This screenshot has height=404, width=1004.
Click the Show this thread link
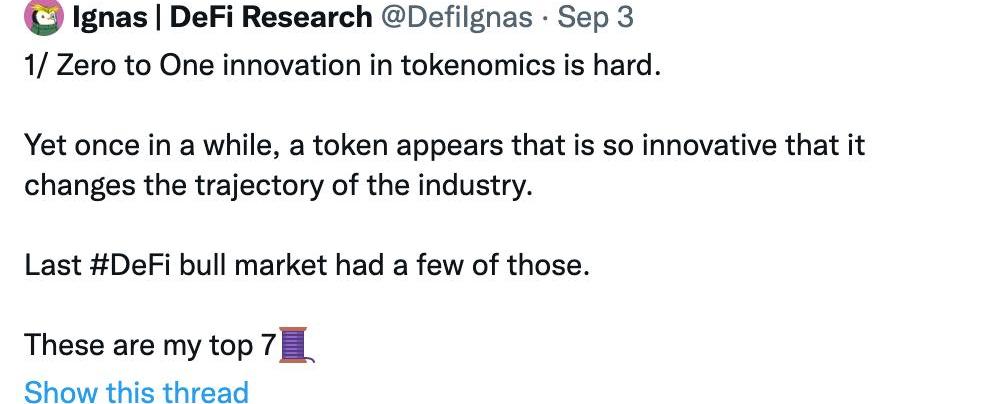click(x=136, y=391)
